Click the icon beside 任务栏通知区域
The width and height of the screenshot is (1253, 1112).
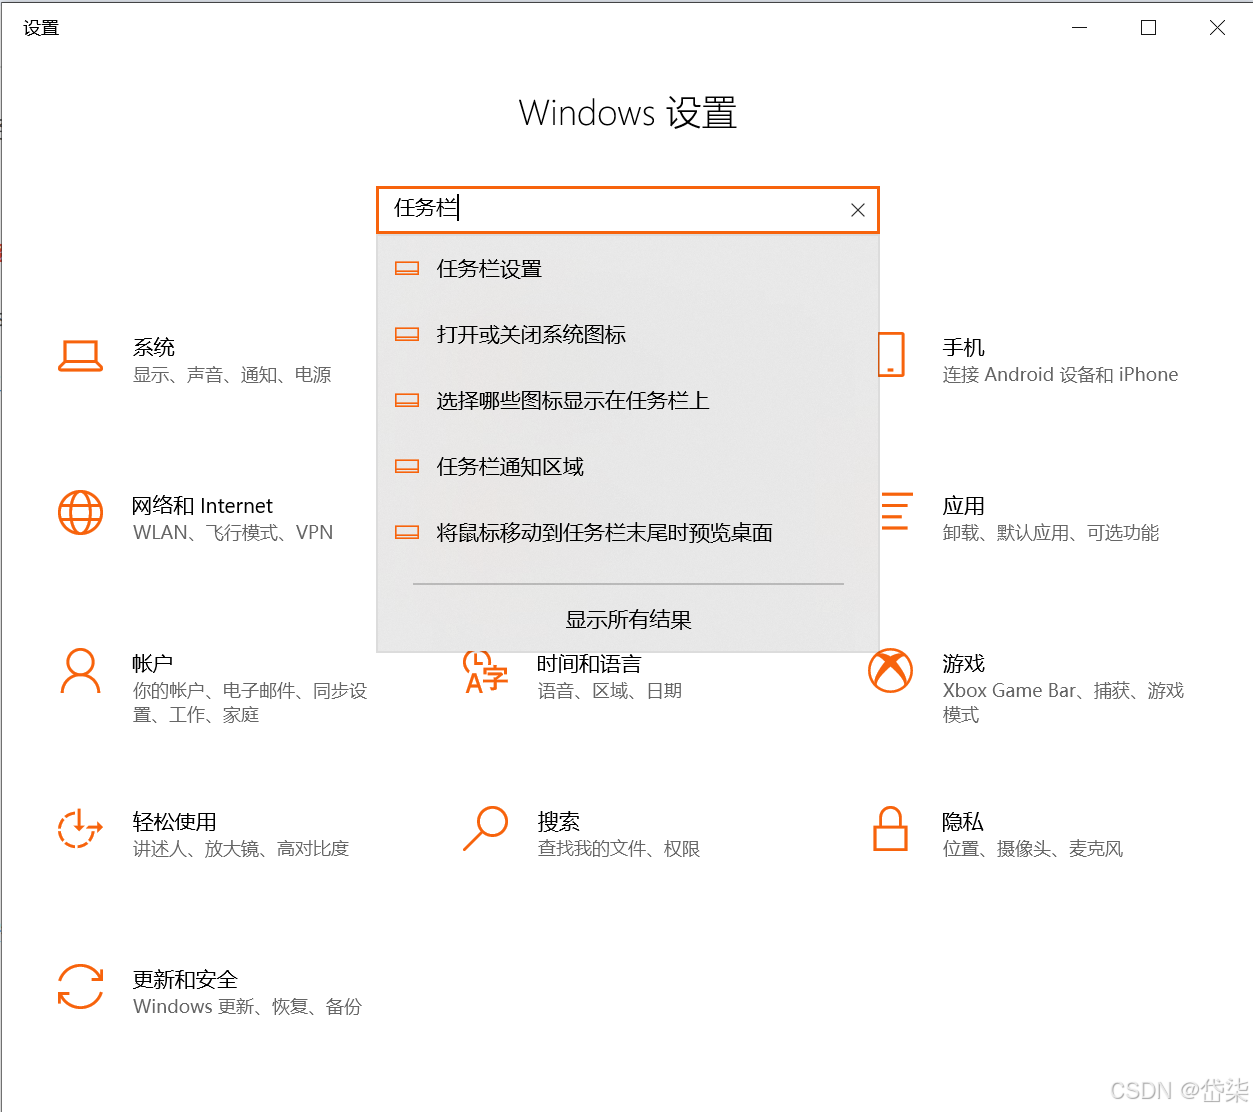point(407,466)
